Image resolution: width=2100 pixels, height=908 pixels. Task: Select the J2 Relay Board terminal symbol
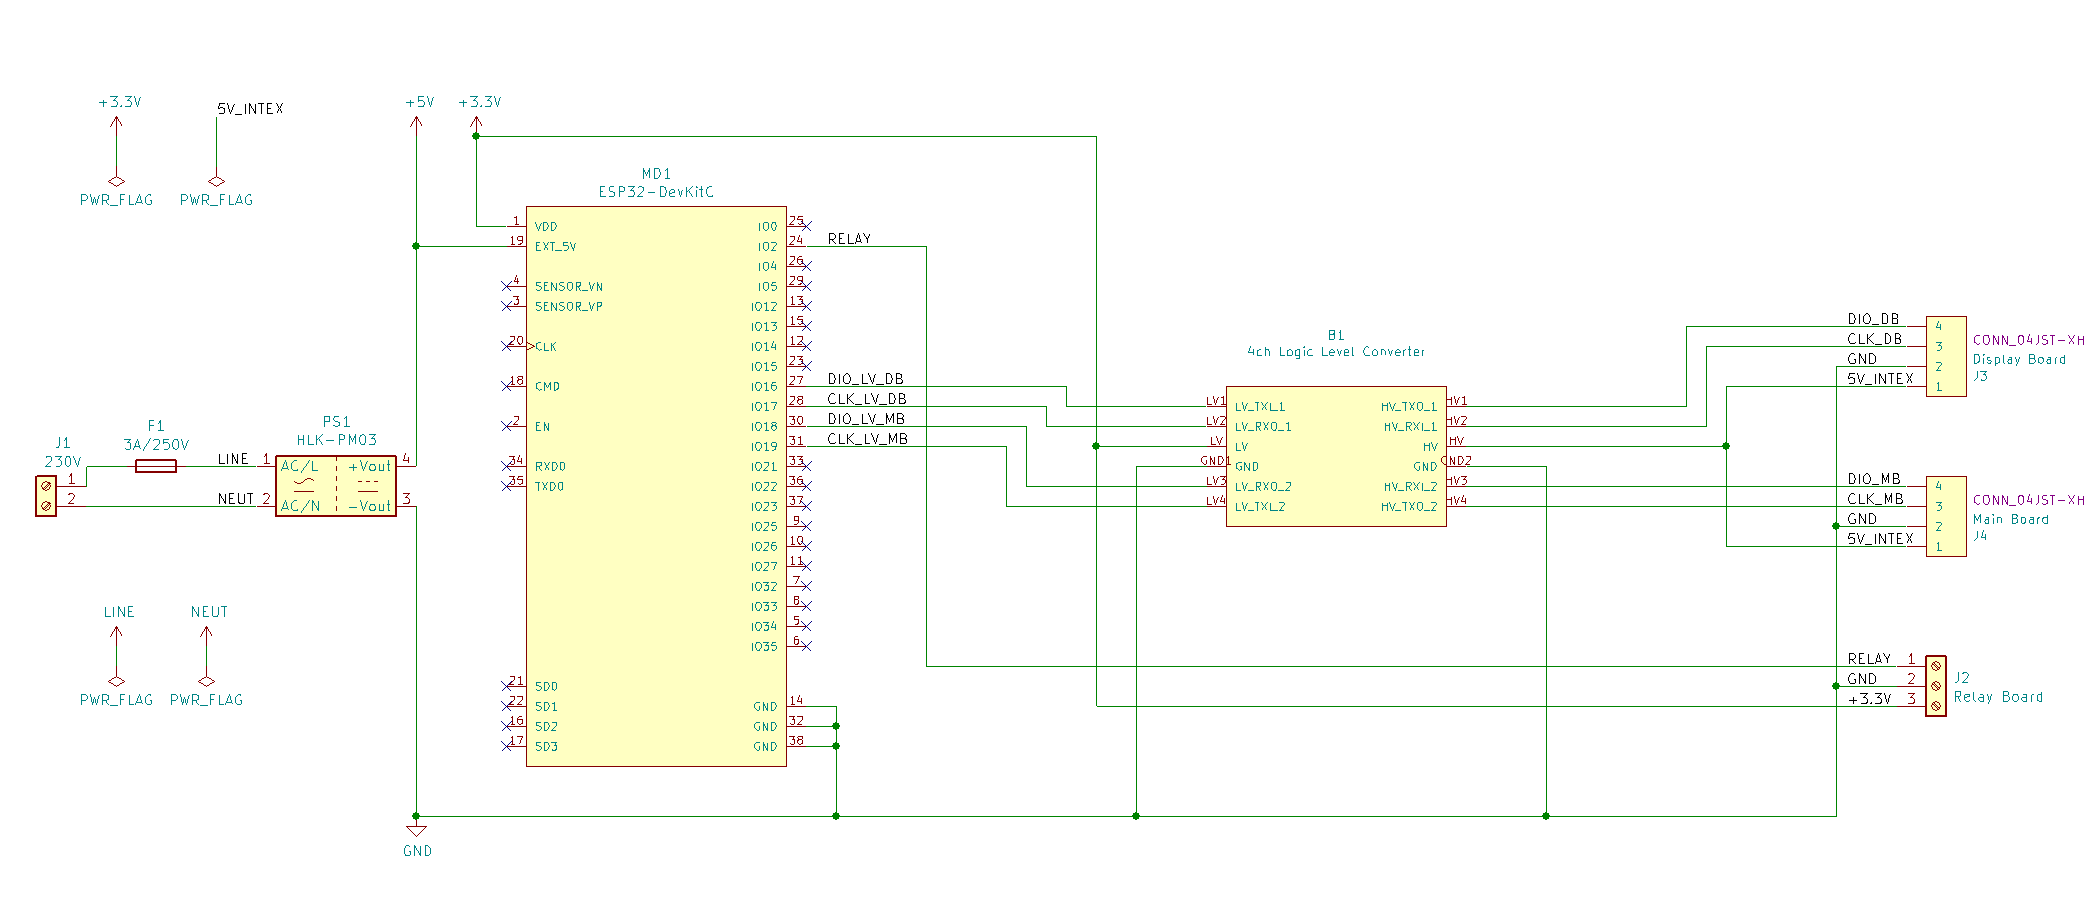(x=1936, y=686)
